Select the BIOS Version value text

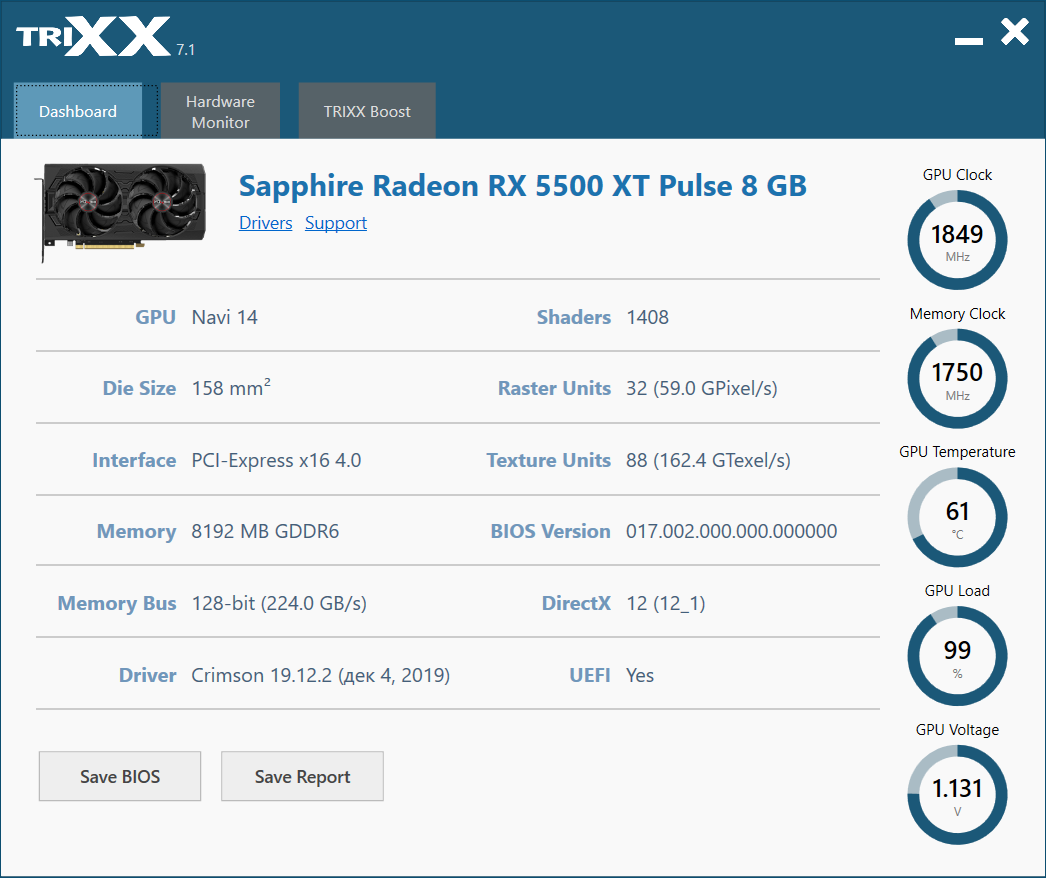731,531
